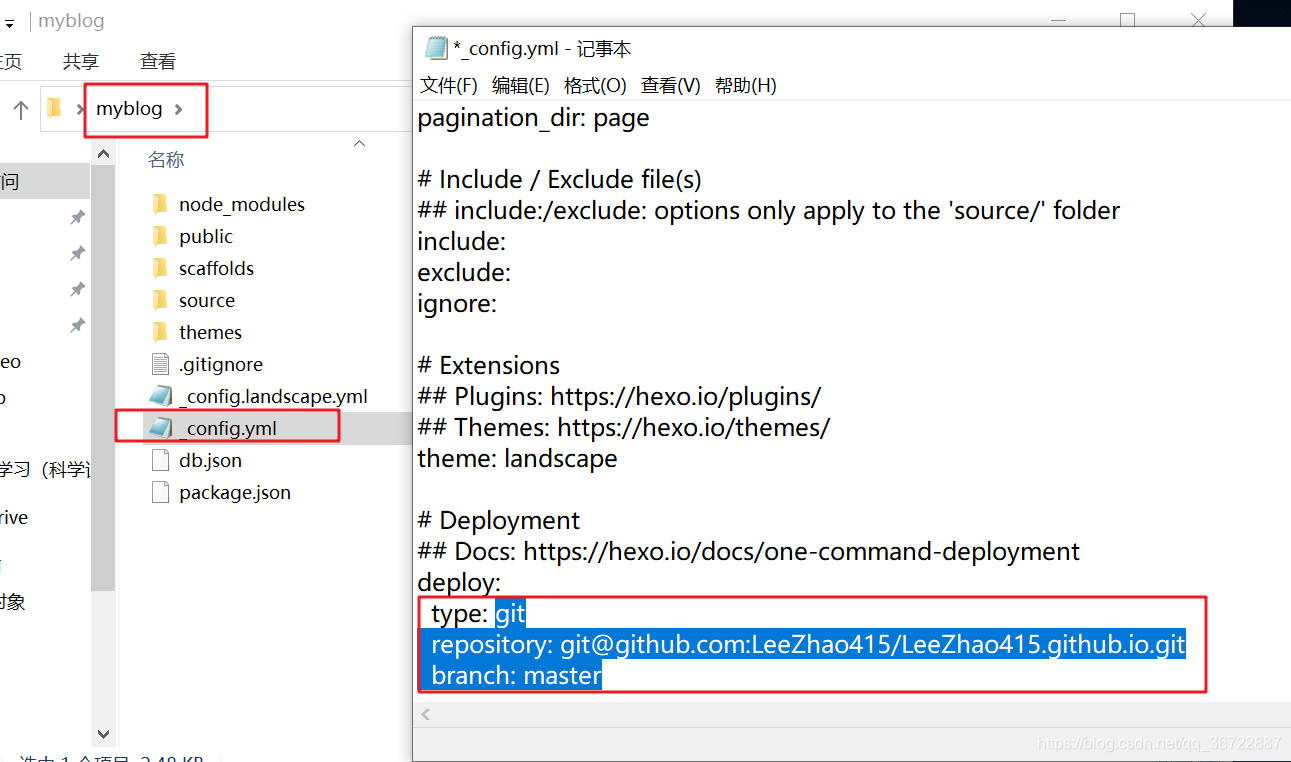Select the source folder name

[207, 300]
